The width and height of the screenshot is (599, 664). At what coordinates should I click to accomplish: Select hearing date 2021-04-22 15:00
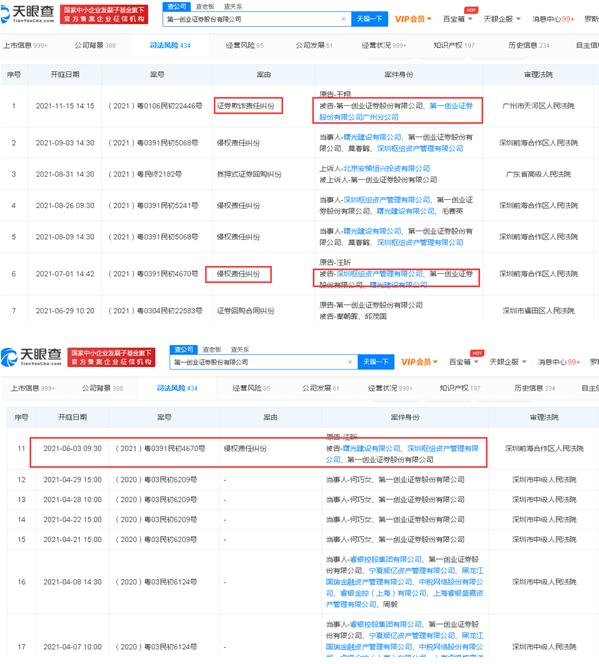(72, 520)
